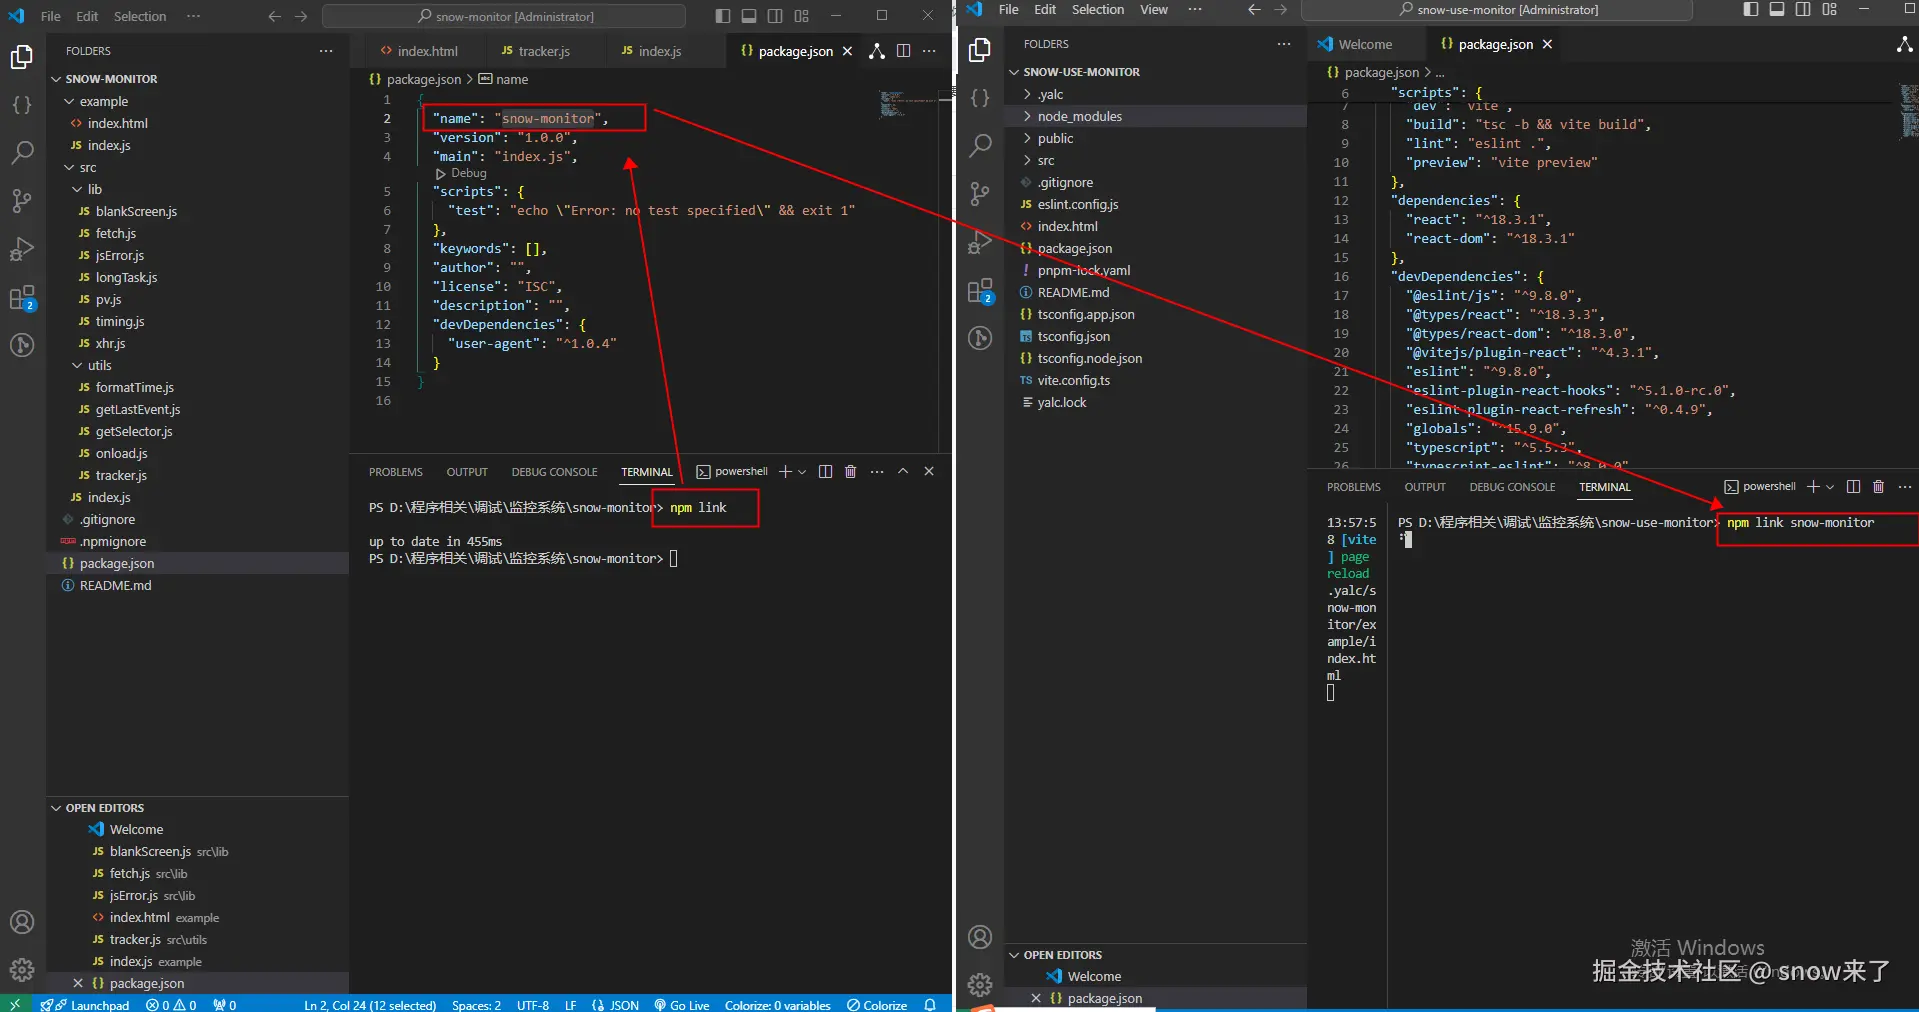This screenshot has height=1012, width=1919.
Task: Expand the .yalc folder
Action: 1050,94
